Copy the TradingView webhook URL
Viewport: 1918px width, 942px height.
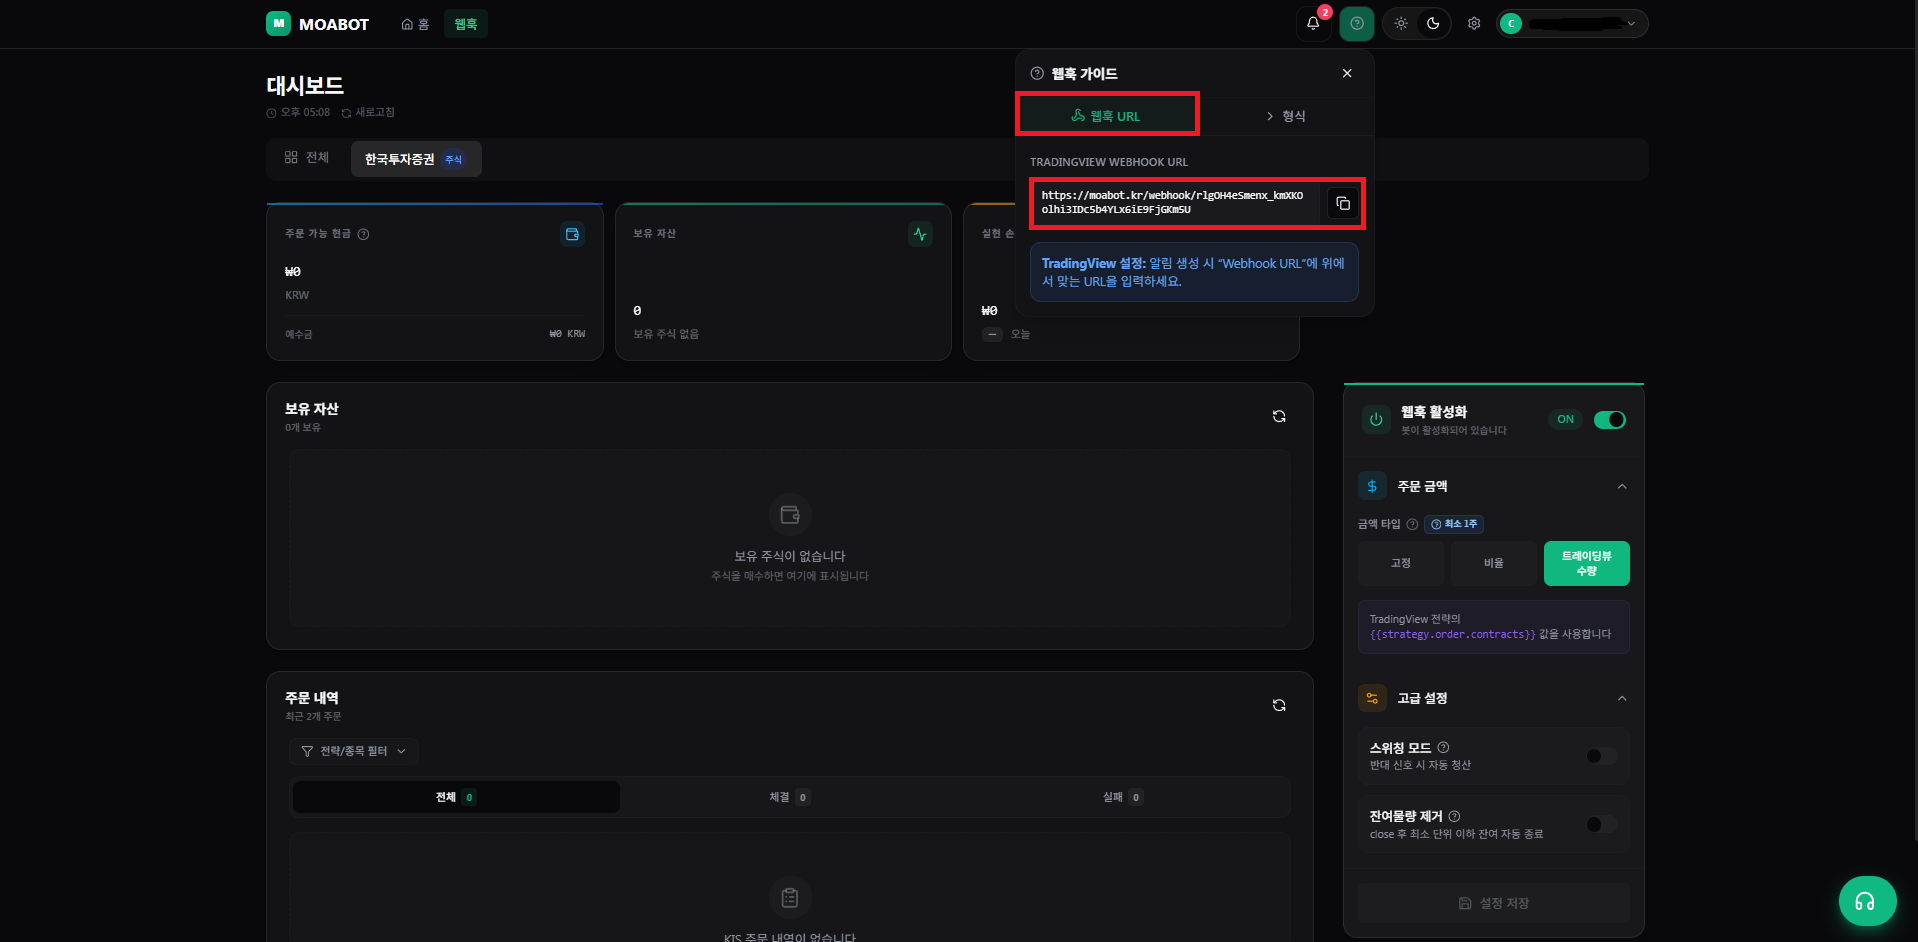click(1343, 203)
